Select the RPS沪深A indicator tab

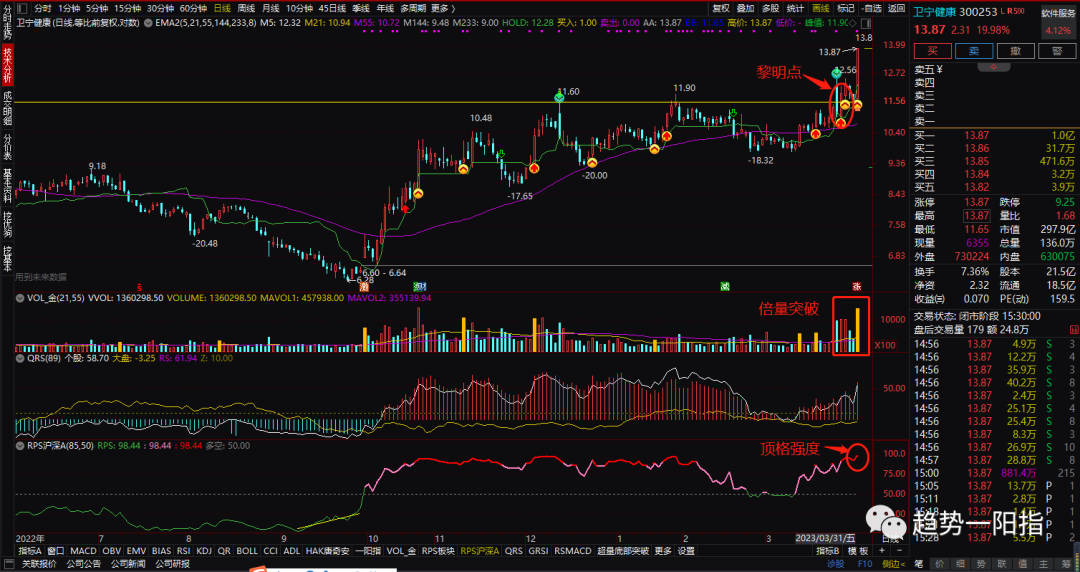click(x=481, y=551)
